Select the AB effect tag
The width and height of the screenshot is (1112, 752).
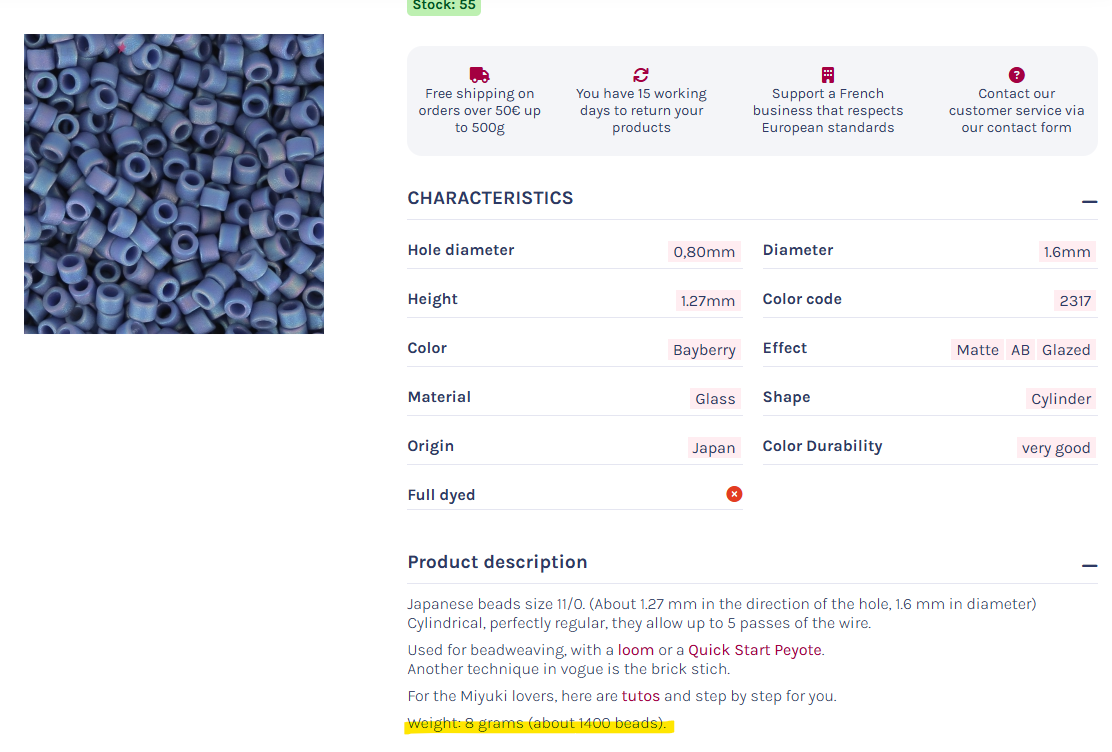[1020, 350]
